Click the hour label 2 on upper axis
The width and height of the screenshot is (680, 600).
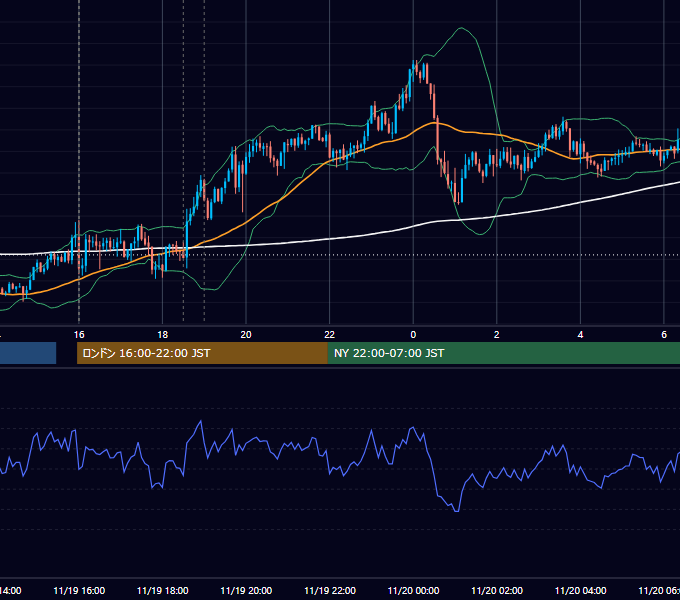[497, 335]
